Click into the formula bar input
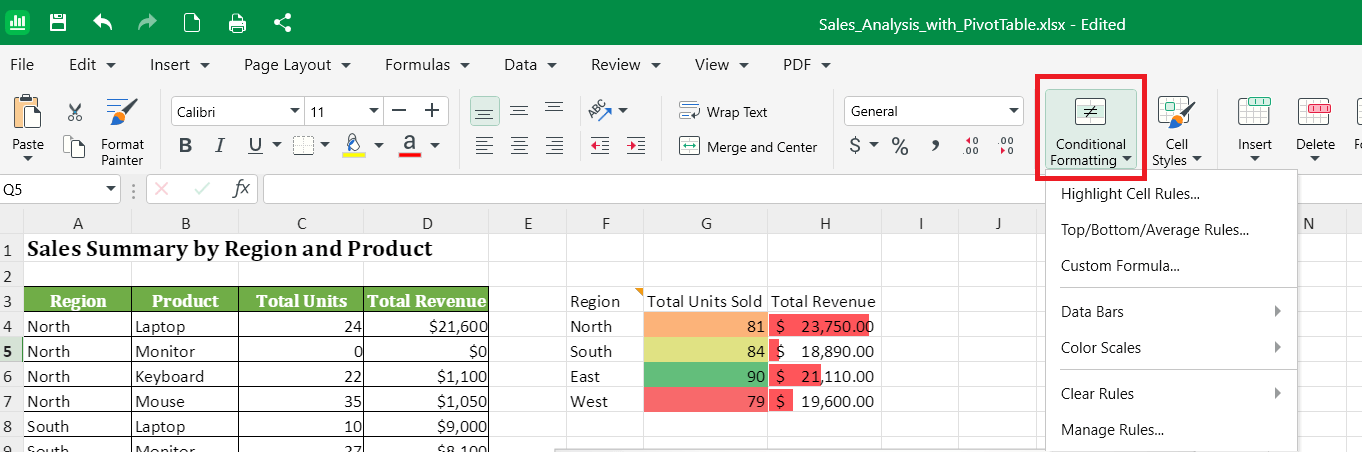Viewport: 1362px width, 452px height. [x=812, y=188]
